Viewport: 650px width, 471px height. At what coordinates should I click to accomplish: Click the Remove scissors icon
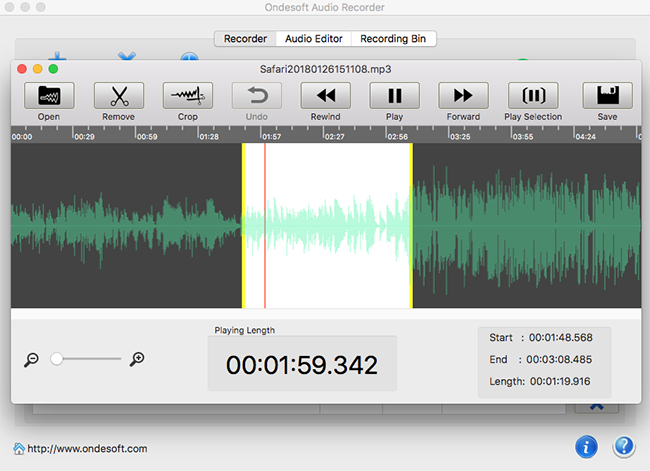click(118, 96)
